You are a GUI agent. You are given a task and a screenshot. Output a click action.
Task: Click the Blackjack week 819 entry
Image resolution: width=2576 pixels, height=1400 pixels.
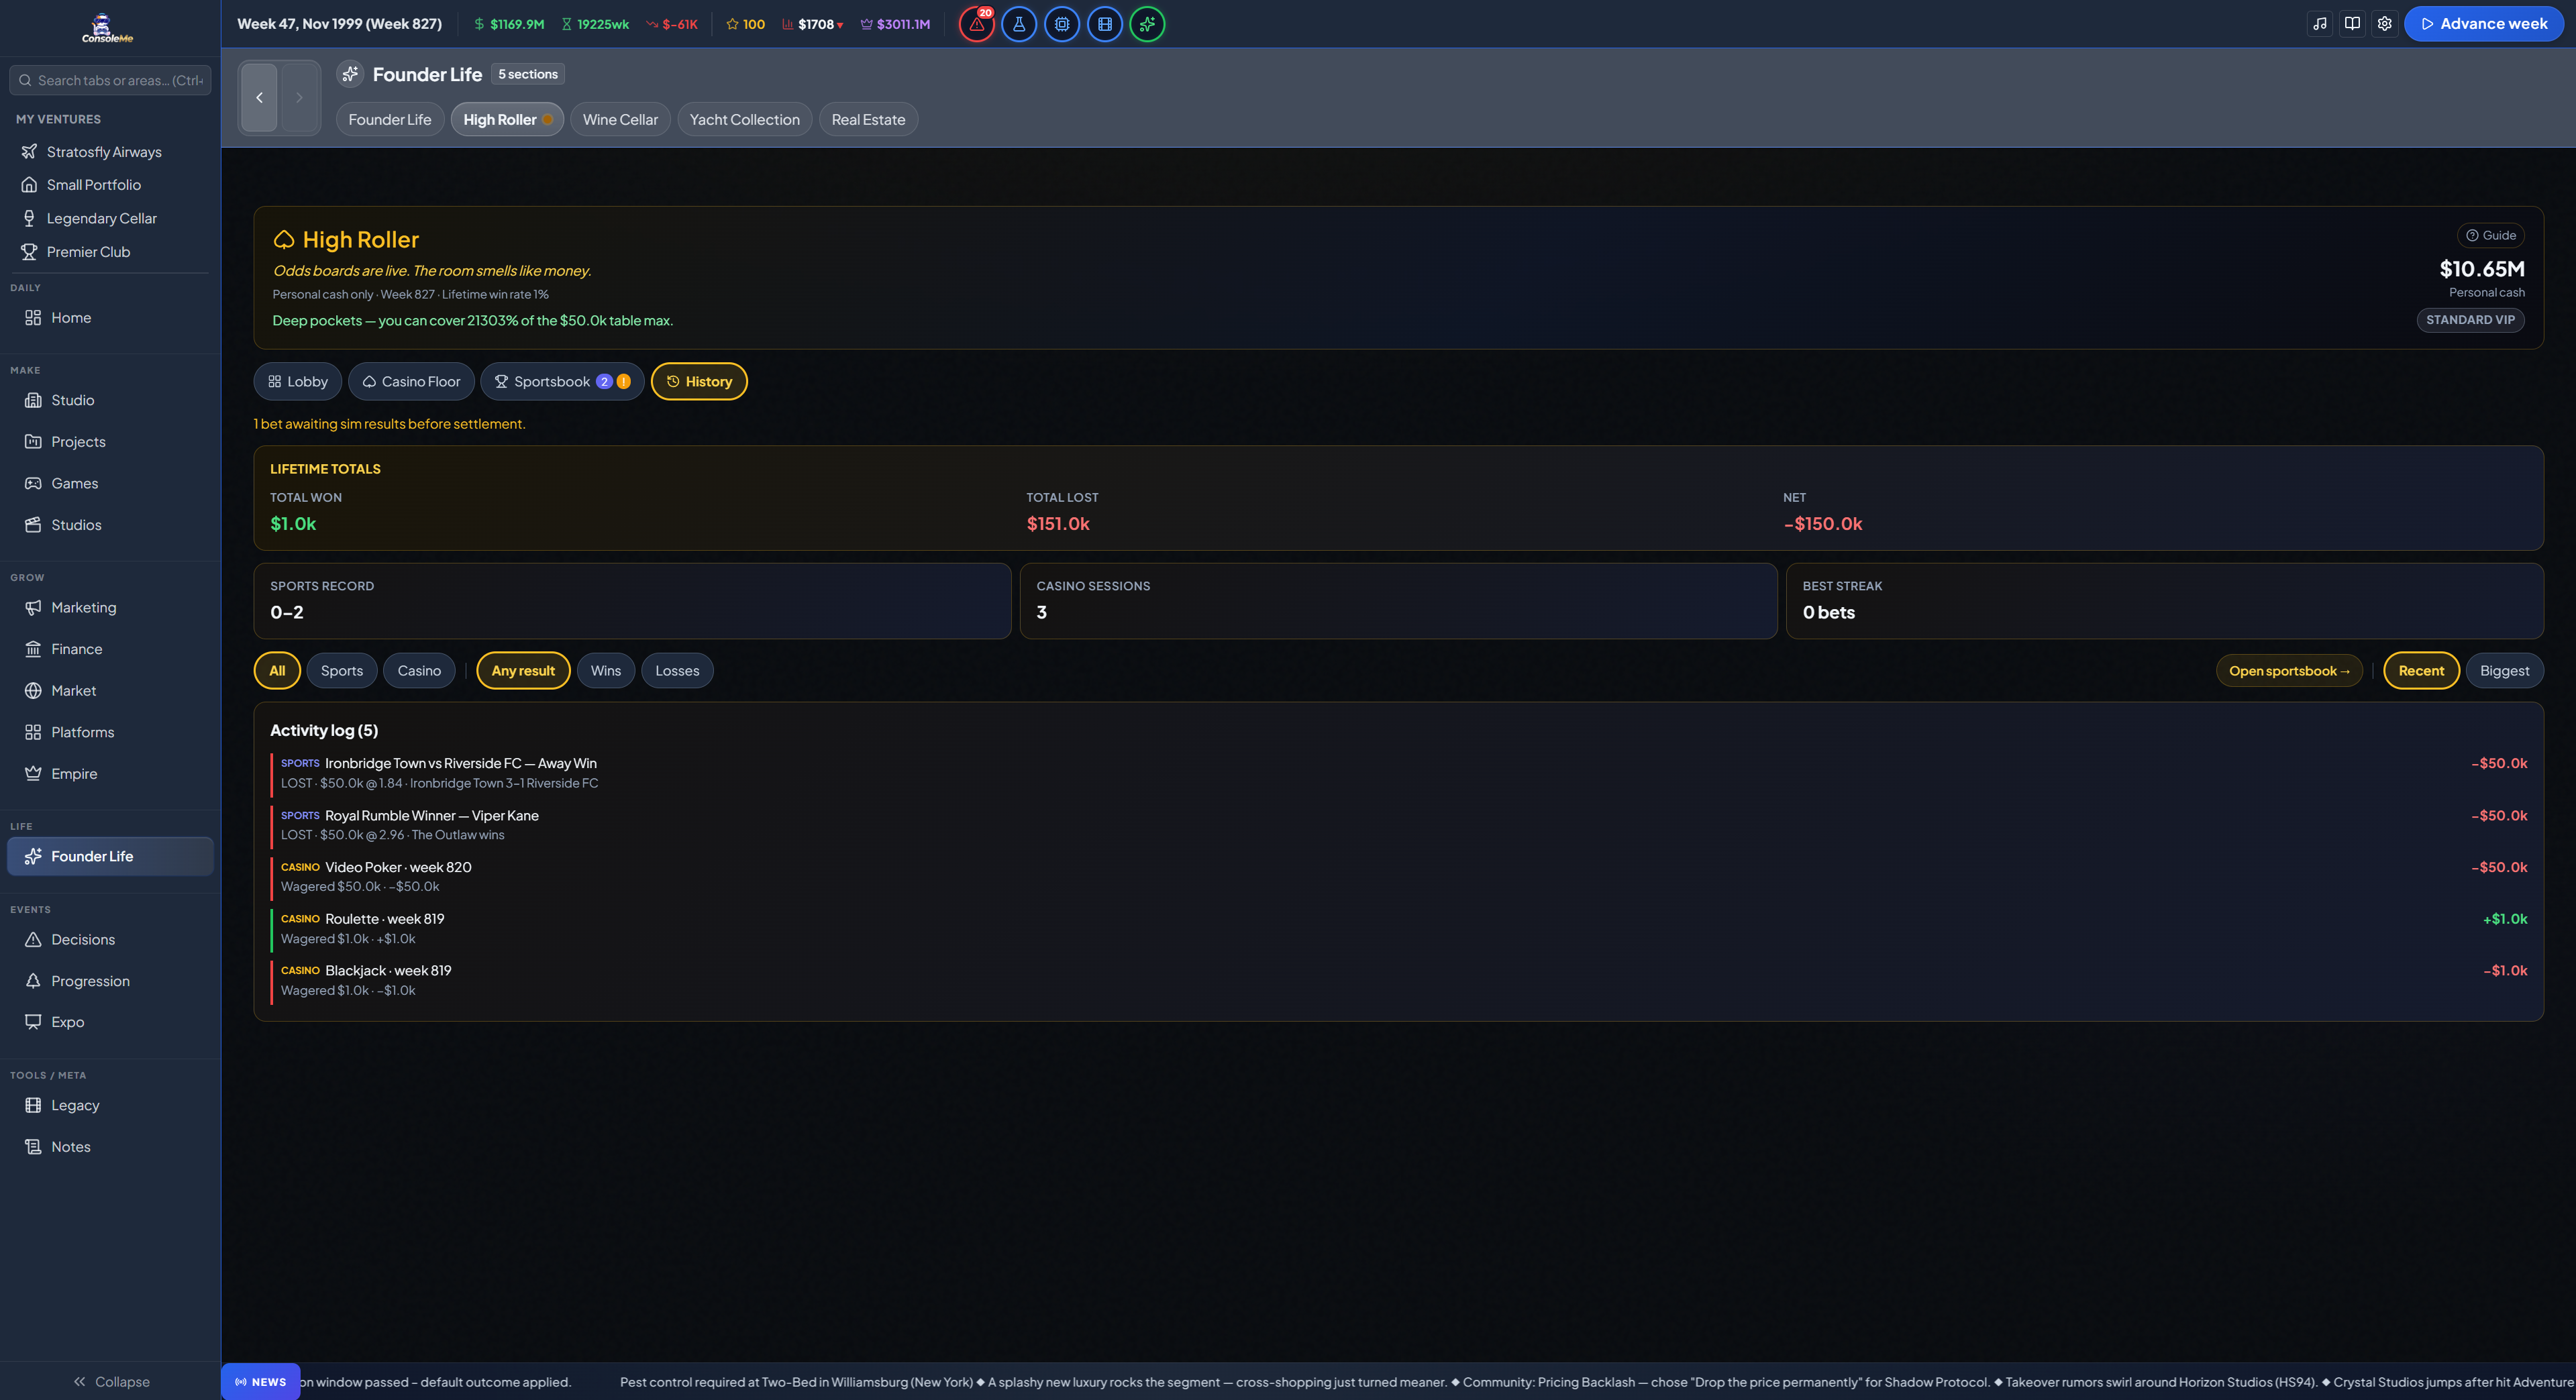point(1398,981)
